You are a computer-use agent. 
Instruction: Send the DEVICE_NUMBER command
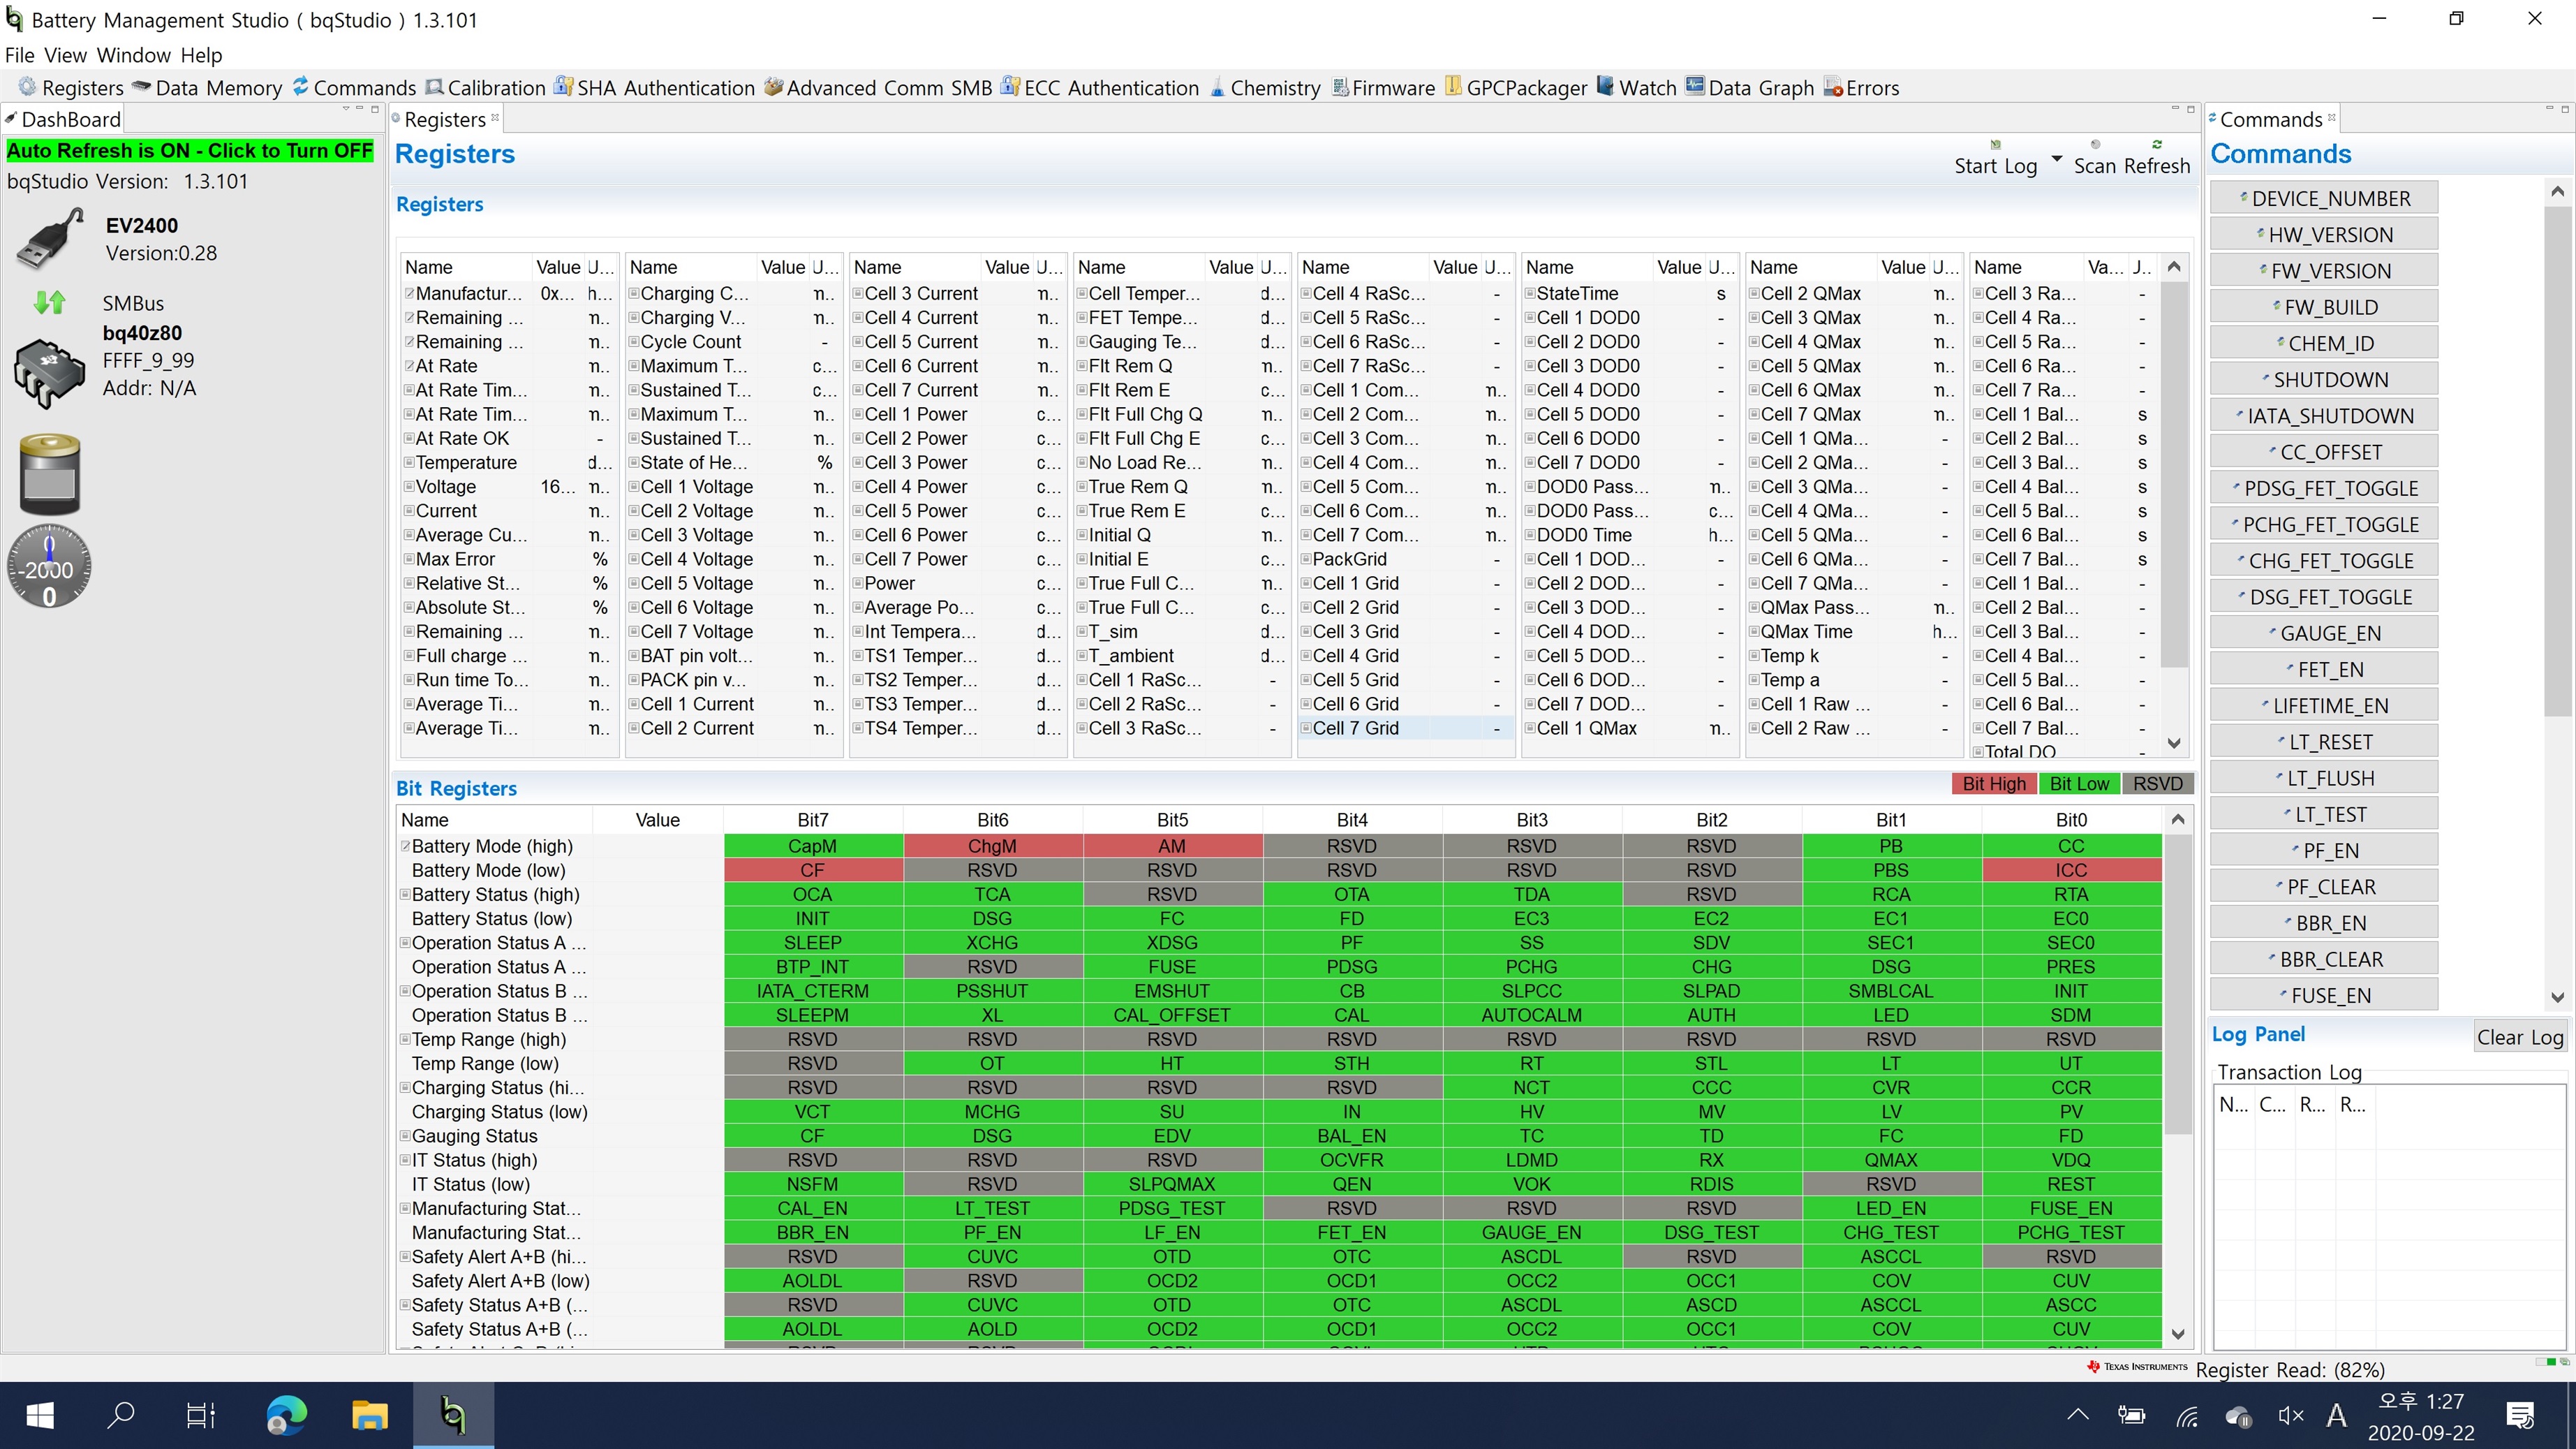click(x=2323, y=198)
